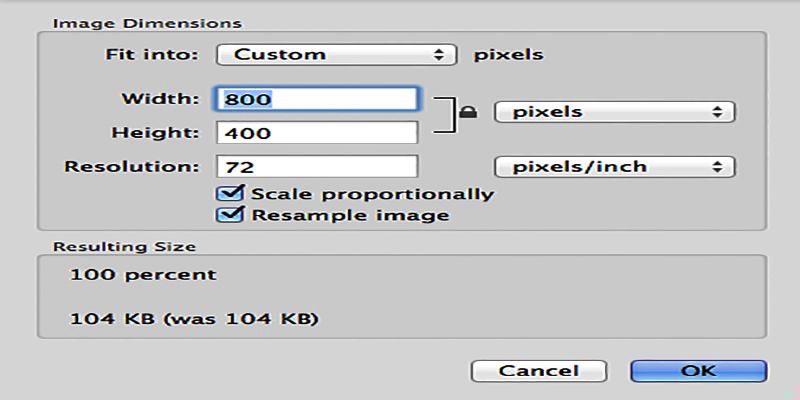The image size is (800, 400).
Task: Open the Fit into Custom dropdown
Action: pyautogui.click(x=336, y=55)
